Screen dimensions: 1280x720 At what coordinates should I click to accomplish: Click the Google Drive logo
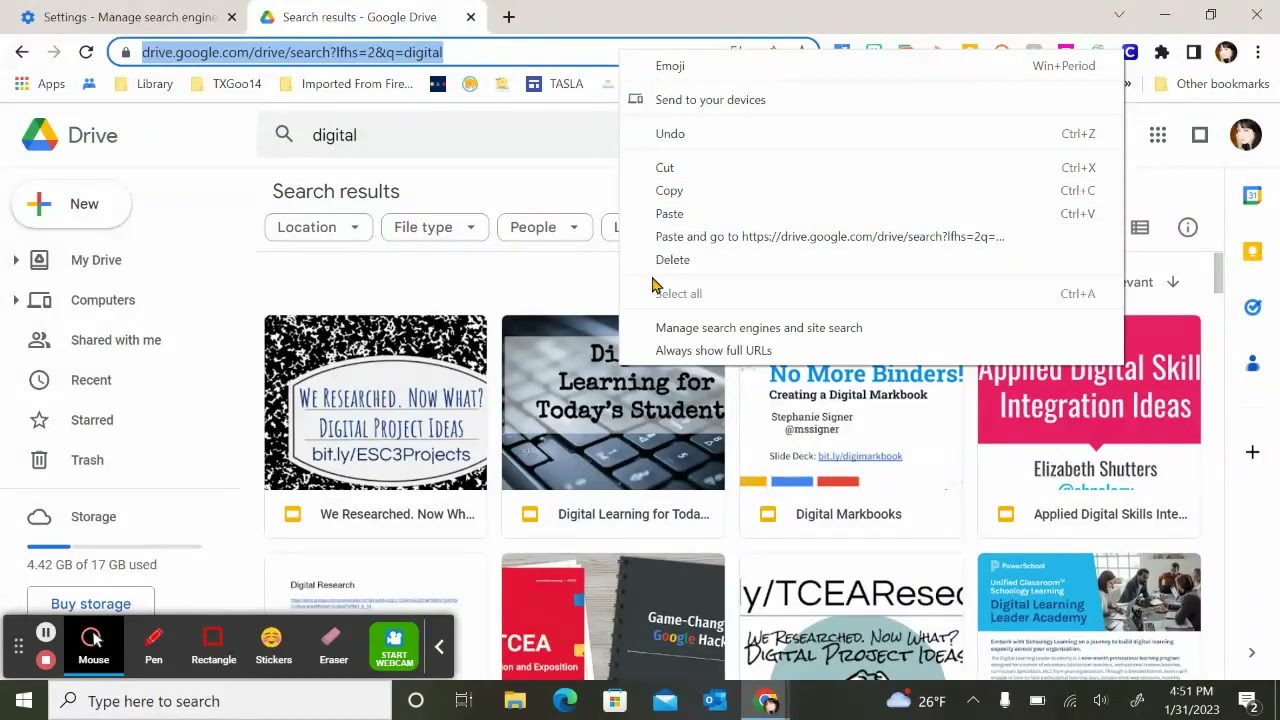tap(40, 135)
